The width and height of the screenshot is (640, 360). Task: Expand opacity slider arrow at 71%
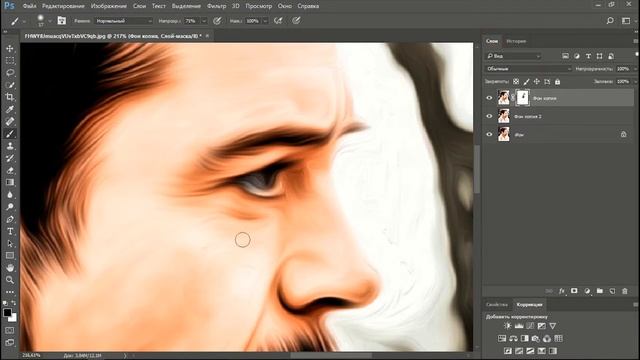[204, 21]
